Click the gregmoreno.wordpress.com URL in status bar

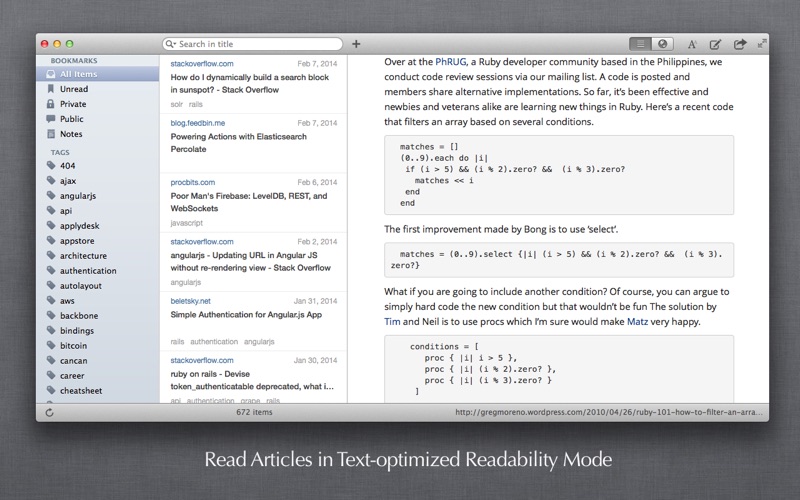[609, 412]
